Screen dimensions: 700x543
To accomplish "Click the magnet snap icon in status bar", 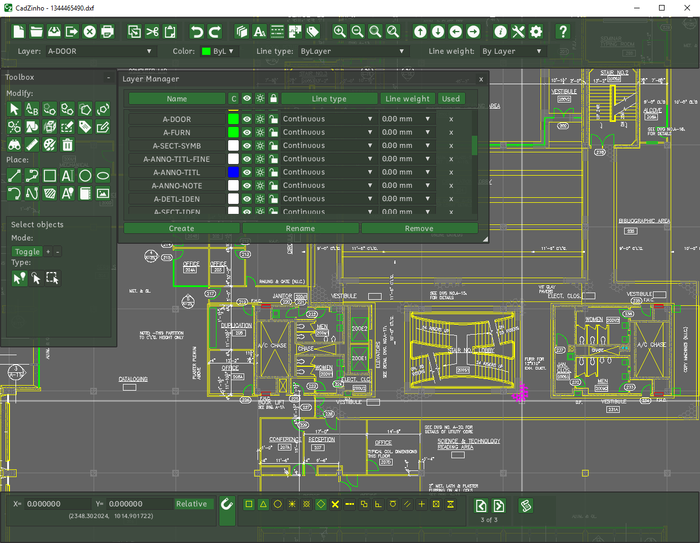I will [x=227, y=504].
